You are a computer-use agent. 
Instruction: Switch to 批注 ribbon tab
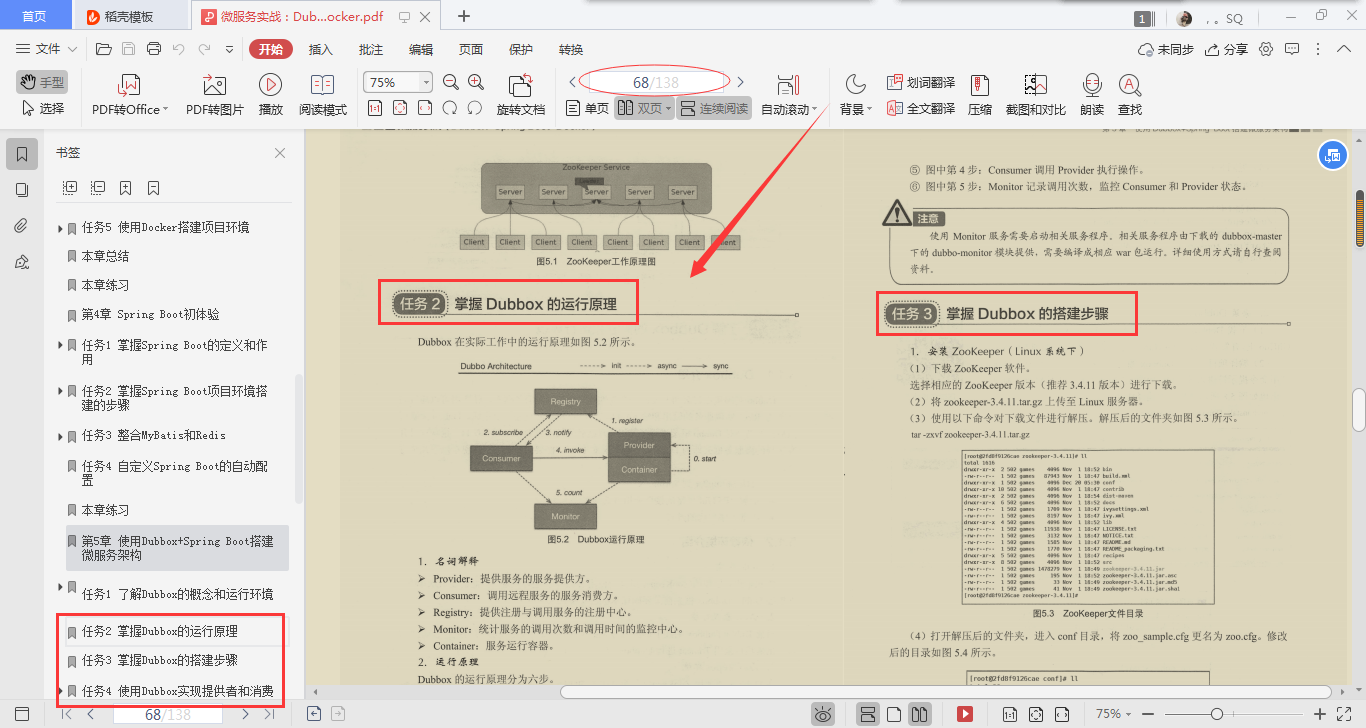pyautogui.click(x=371, y=49)
